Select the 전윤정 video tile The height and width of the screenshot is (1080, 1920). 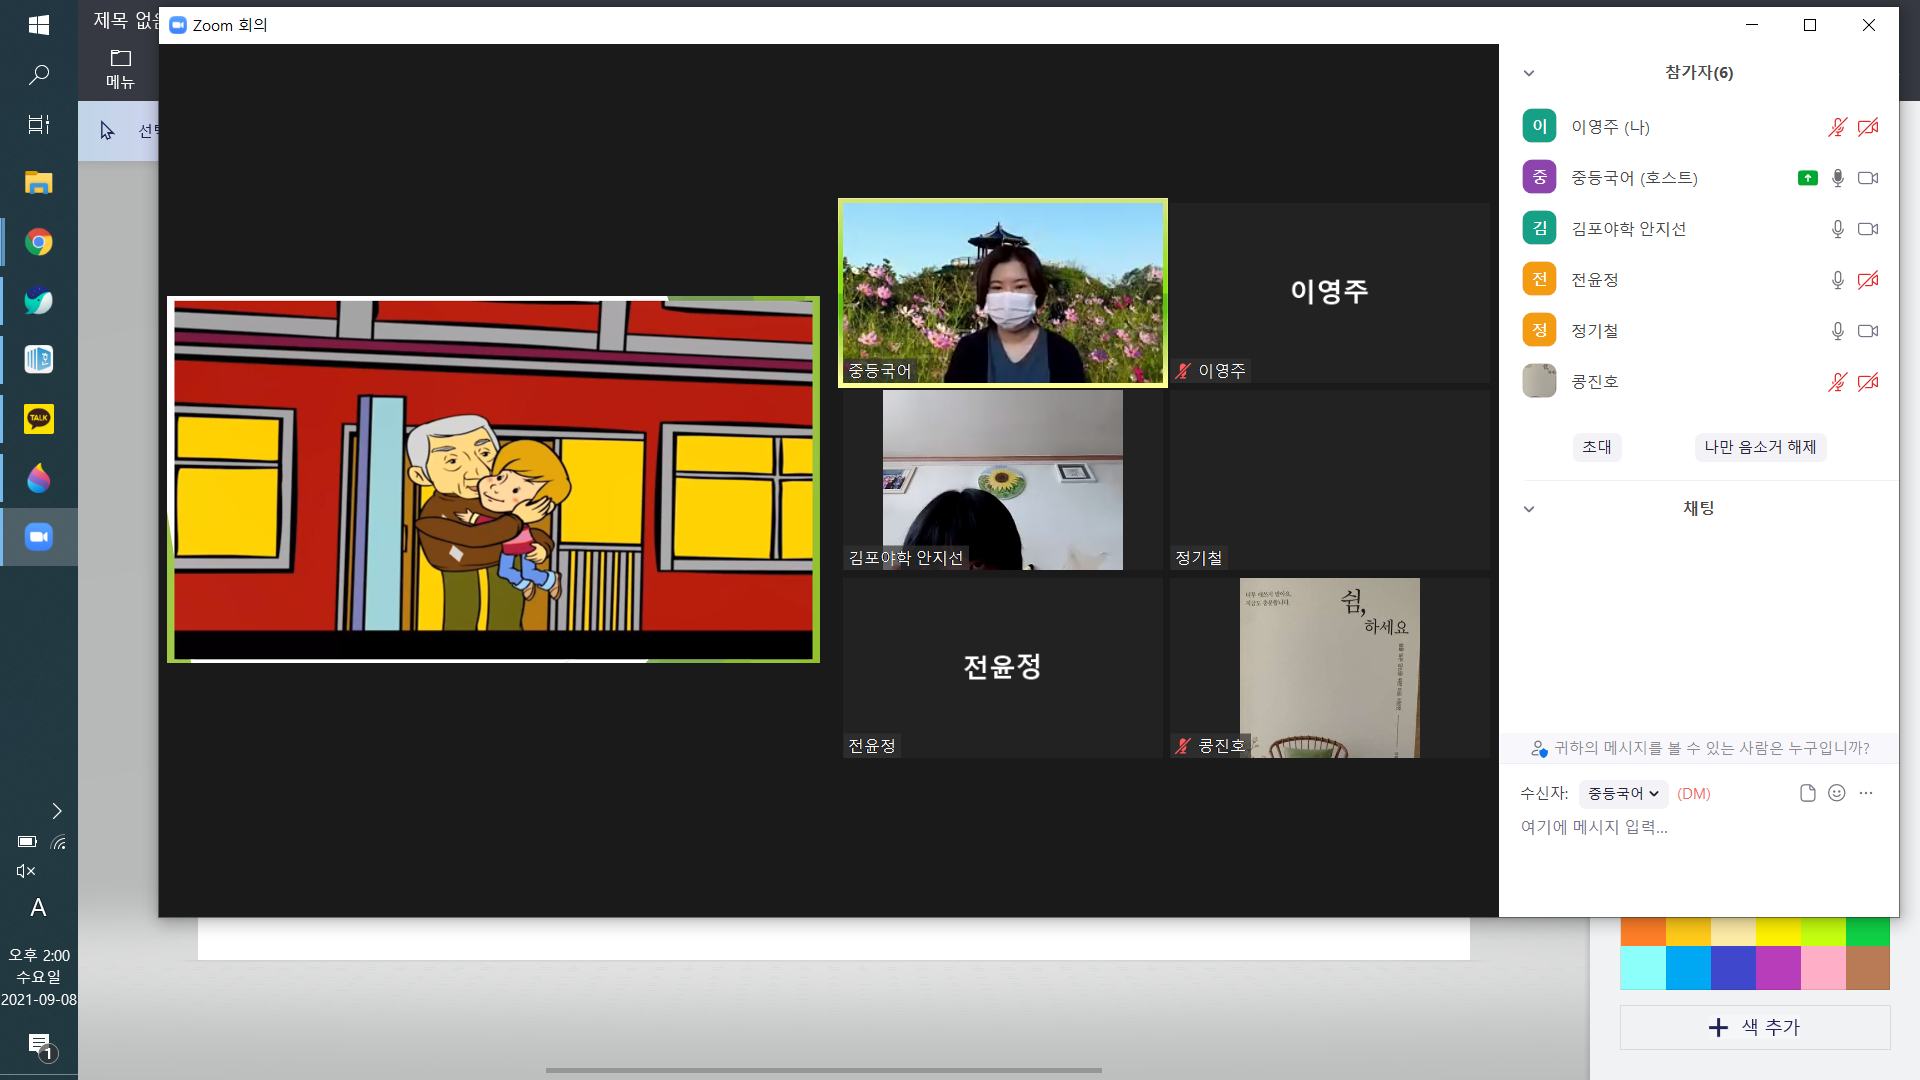pos(1003,668)
